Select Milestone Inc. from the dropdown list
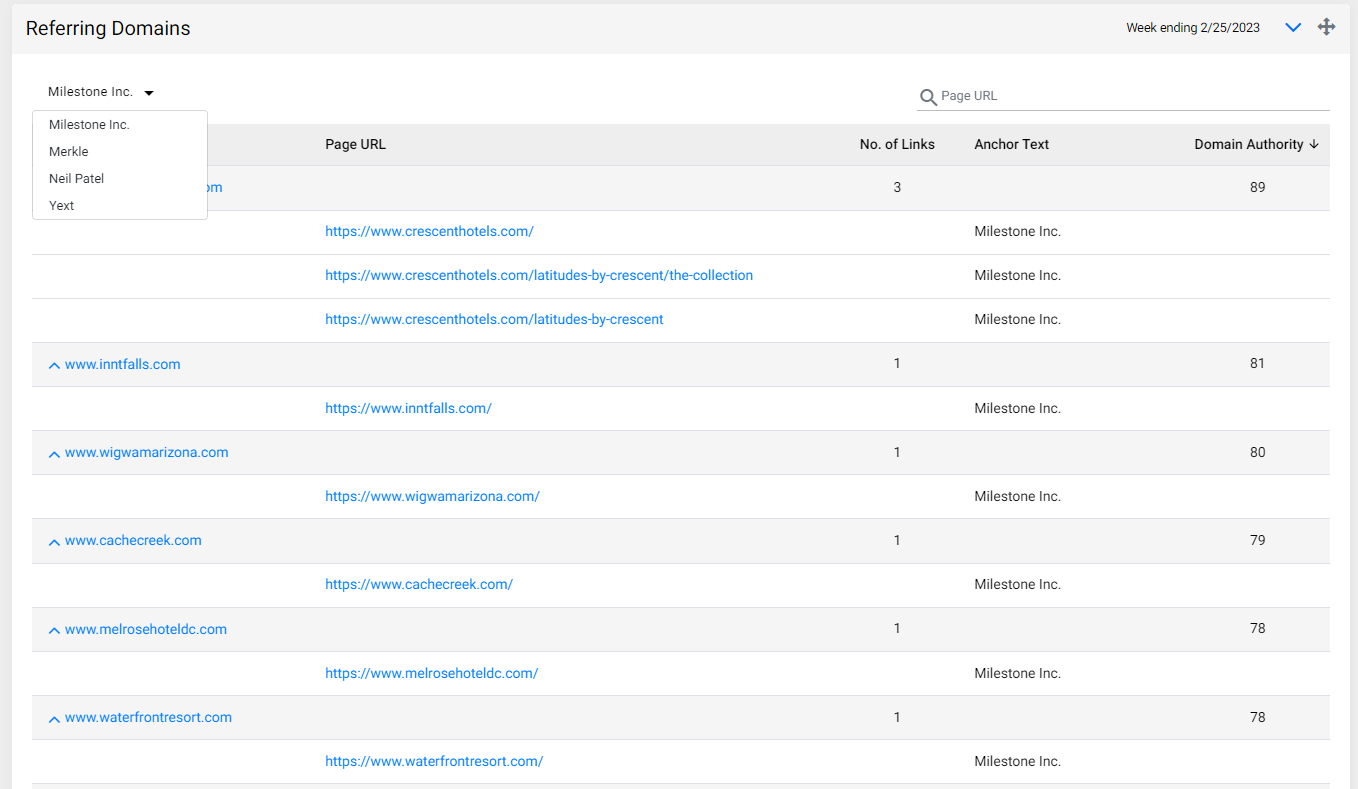Viewport: 1358px width, 789px height. click(x=120, y=125)
